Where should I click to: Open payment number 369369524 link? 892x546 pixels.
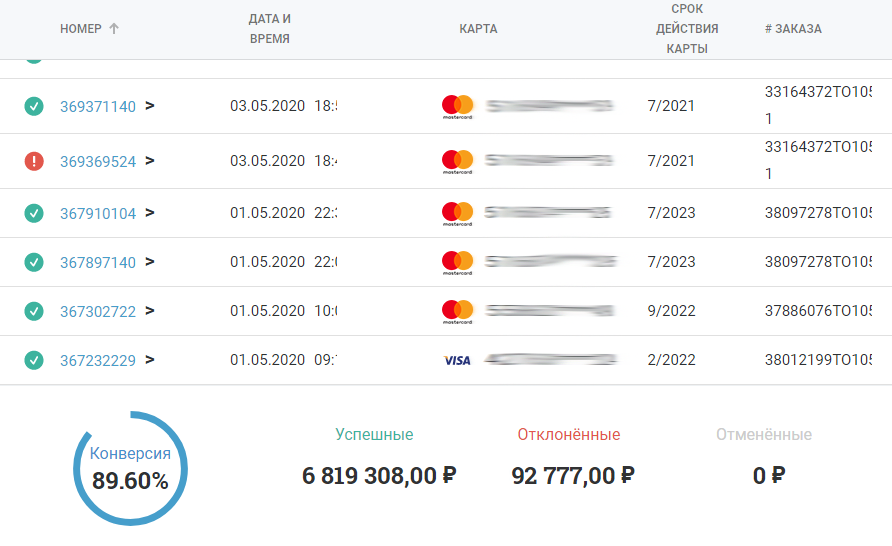tap(98, 162)
